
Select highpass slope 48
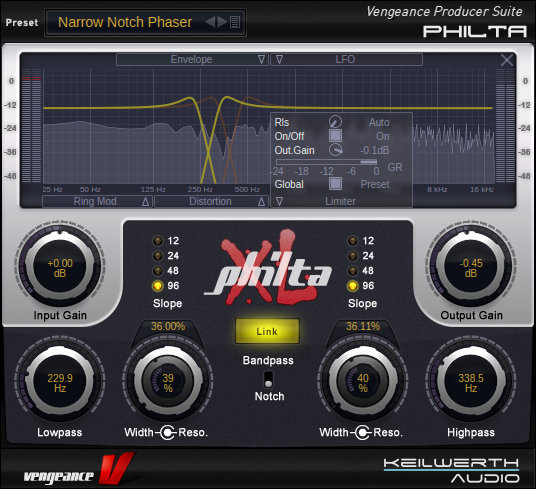[x=352, y=271]
